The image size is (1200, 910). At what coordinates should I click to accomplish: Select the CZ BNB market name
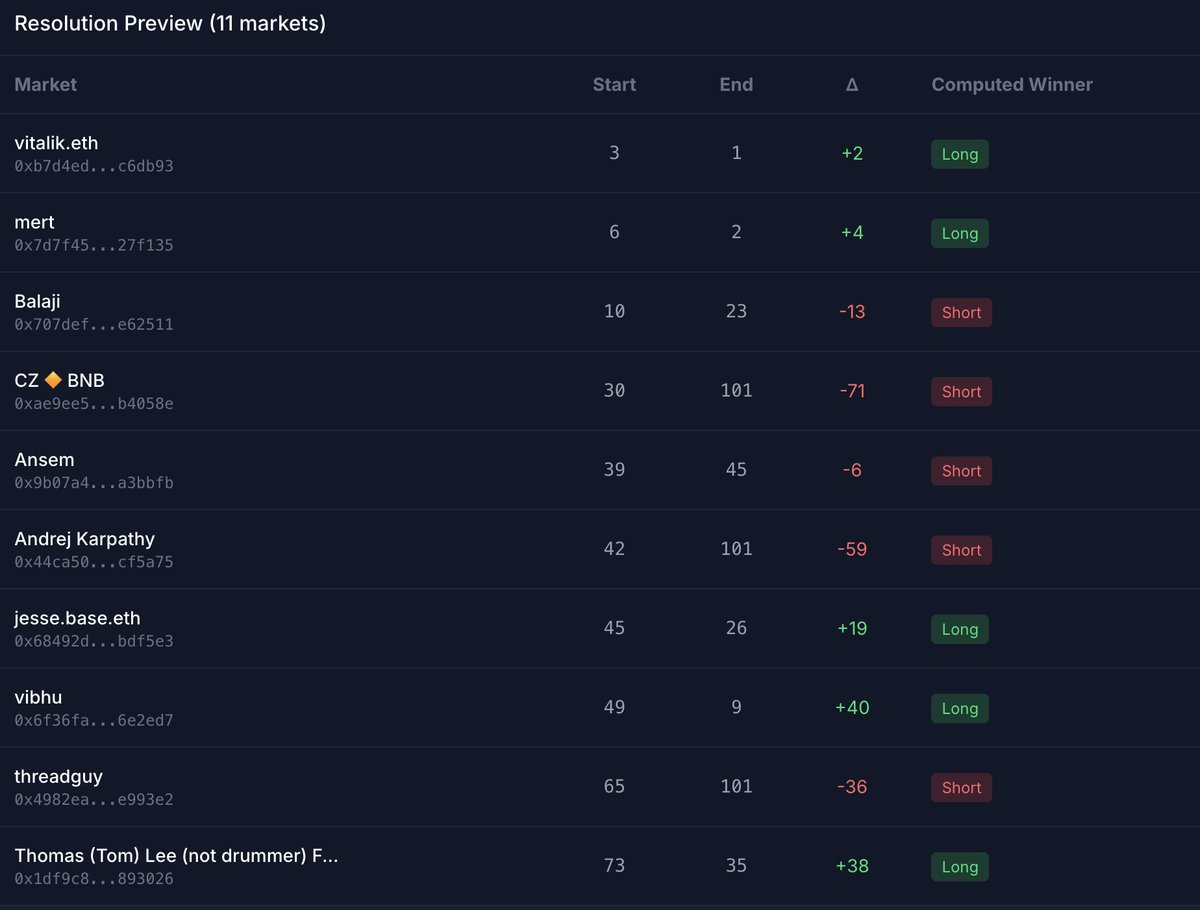59,380
